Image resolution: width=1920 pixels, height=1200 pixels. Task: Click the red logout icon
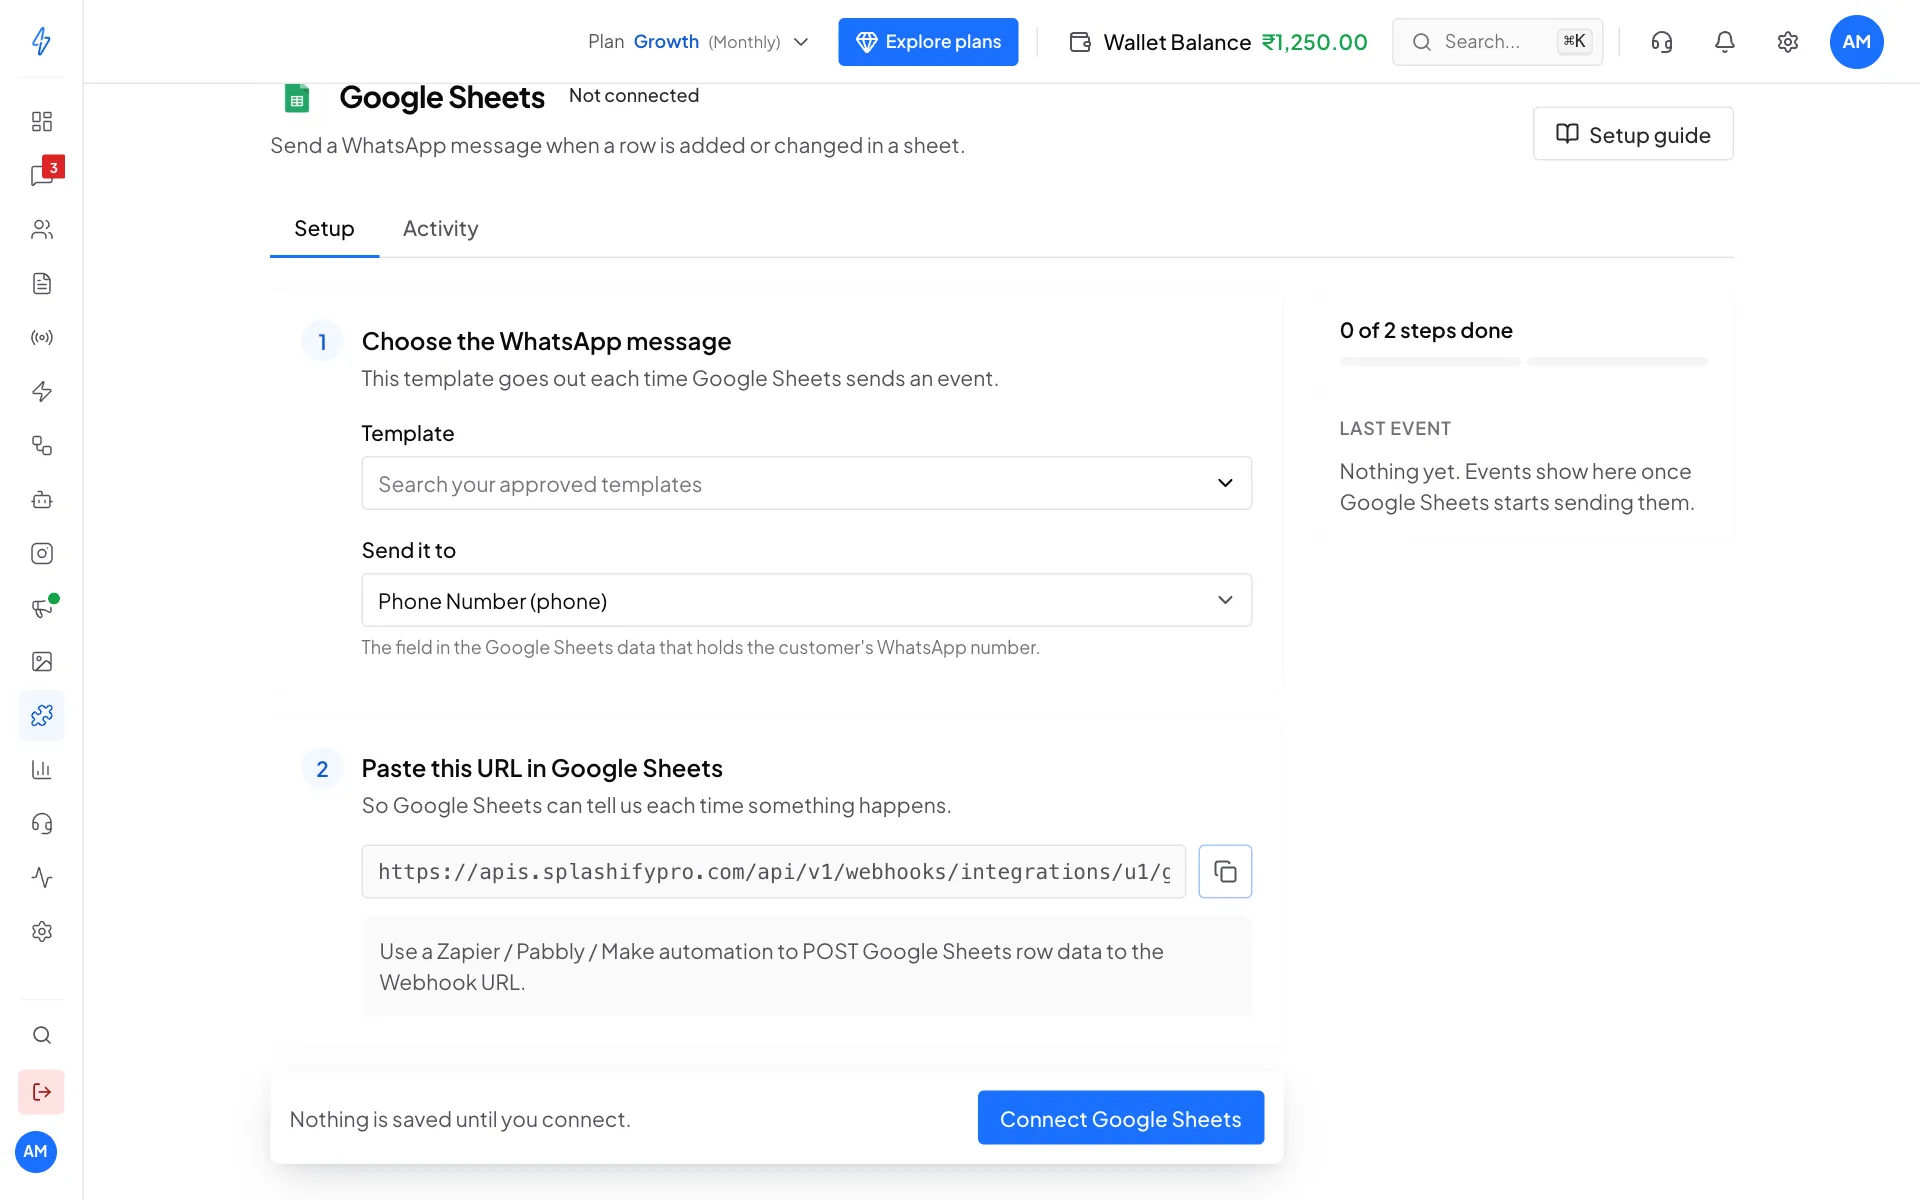pos(41,1092)
